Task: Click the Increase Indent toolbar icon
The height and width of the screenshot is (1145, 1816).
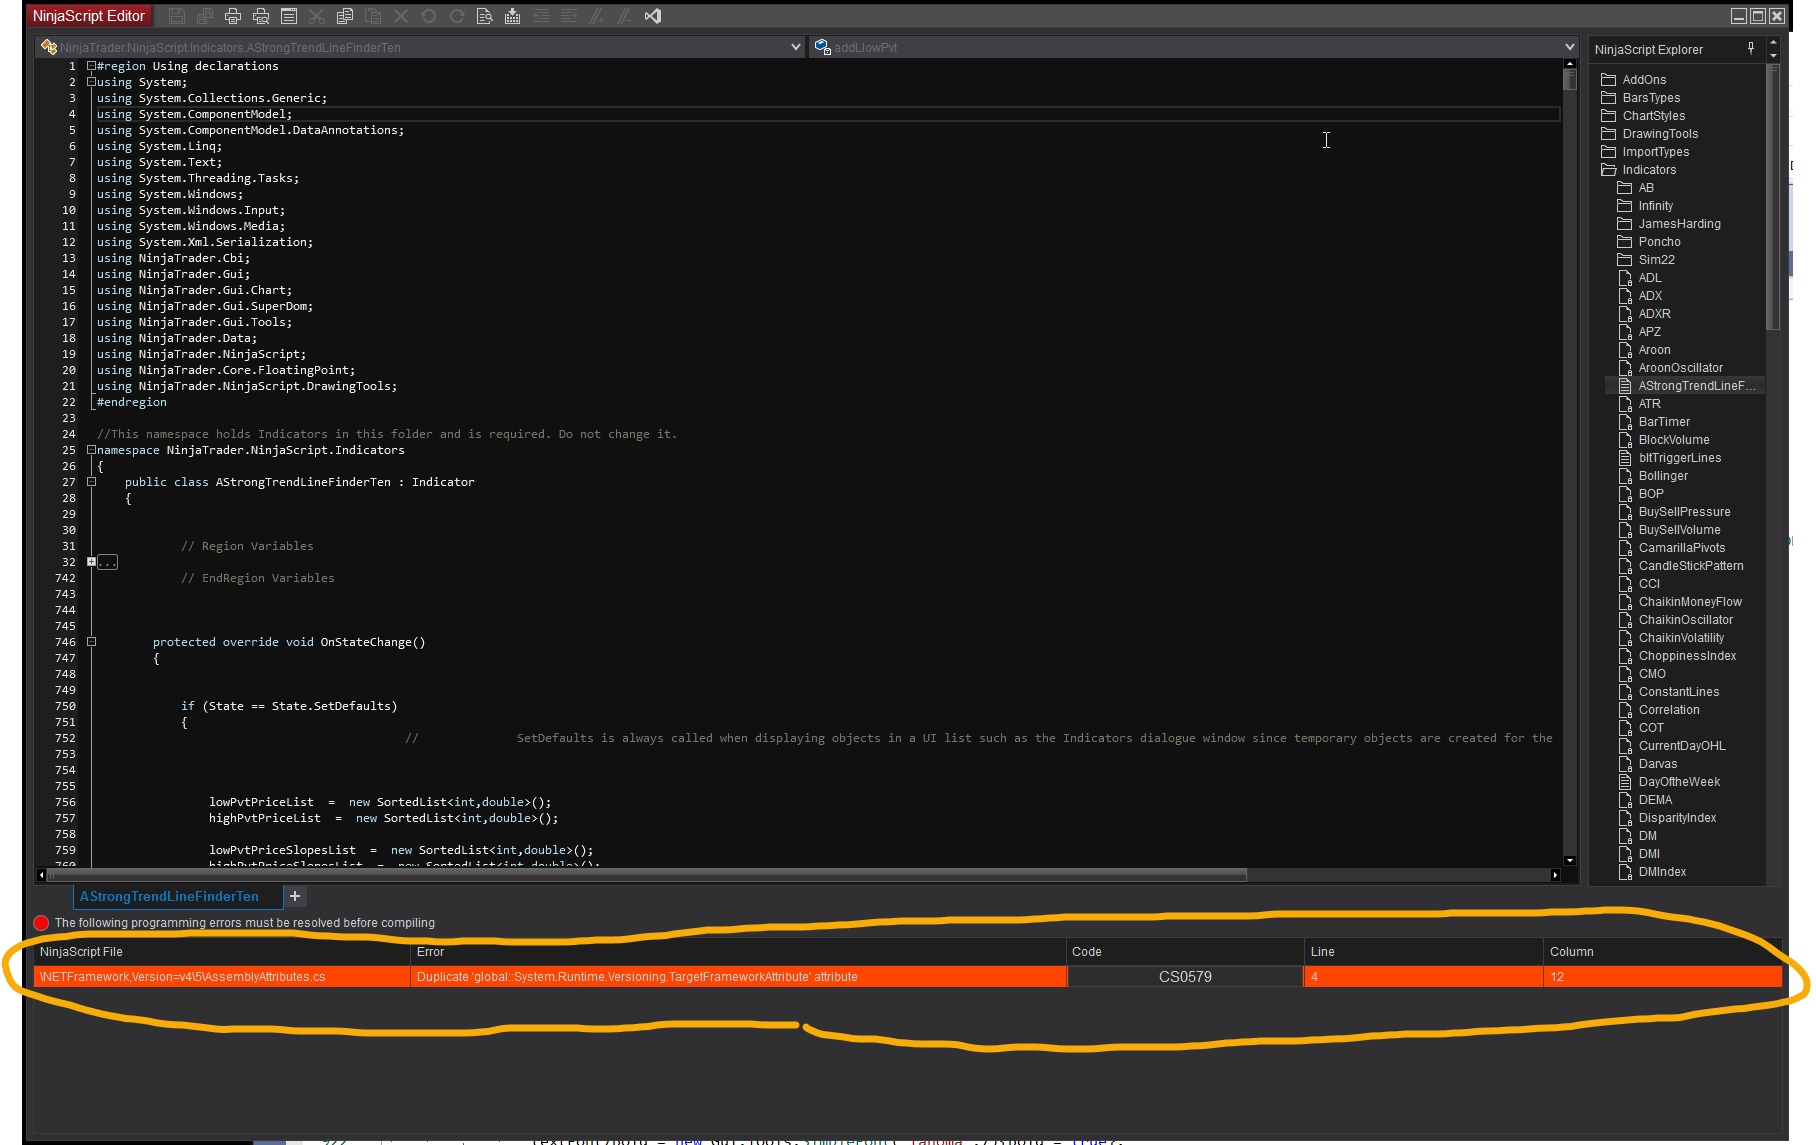Action: click(569, 16)
